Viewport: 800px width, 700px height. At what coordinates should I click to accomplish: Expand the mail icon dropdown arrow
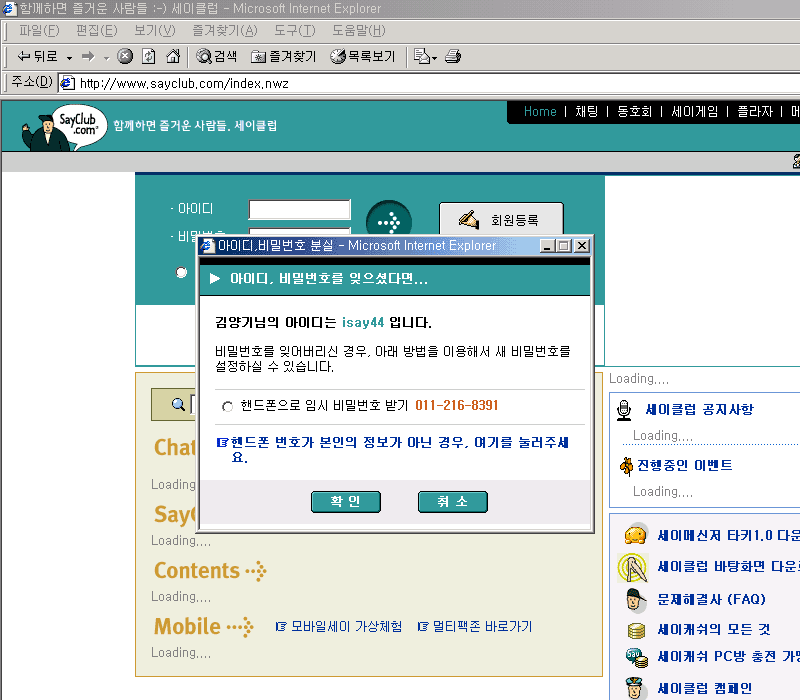point(435,58)
